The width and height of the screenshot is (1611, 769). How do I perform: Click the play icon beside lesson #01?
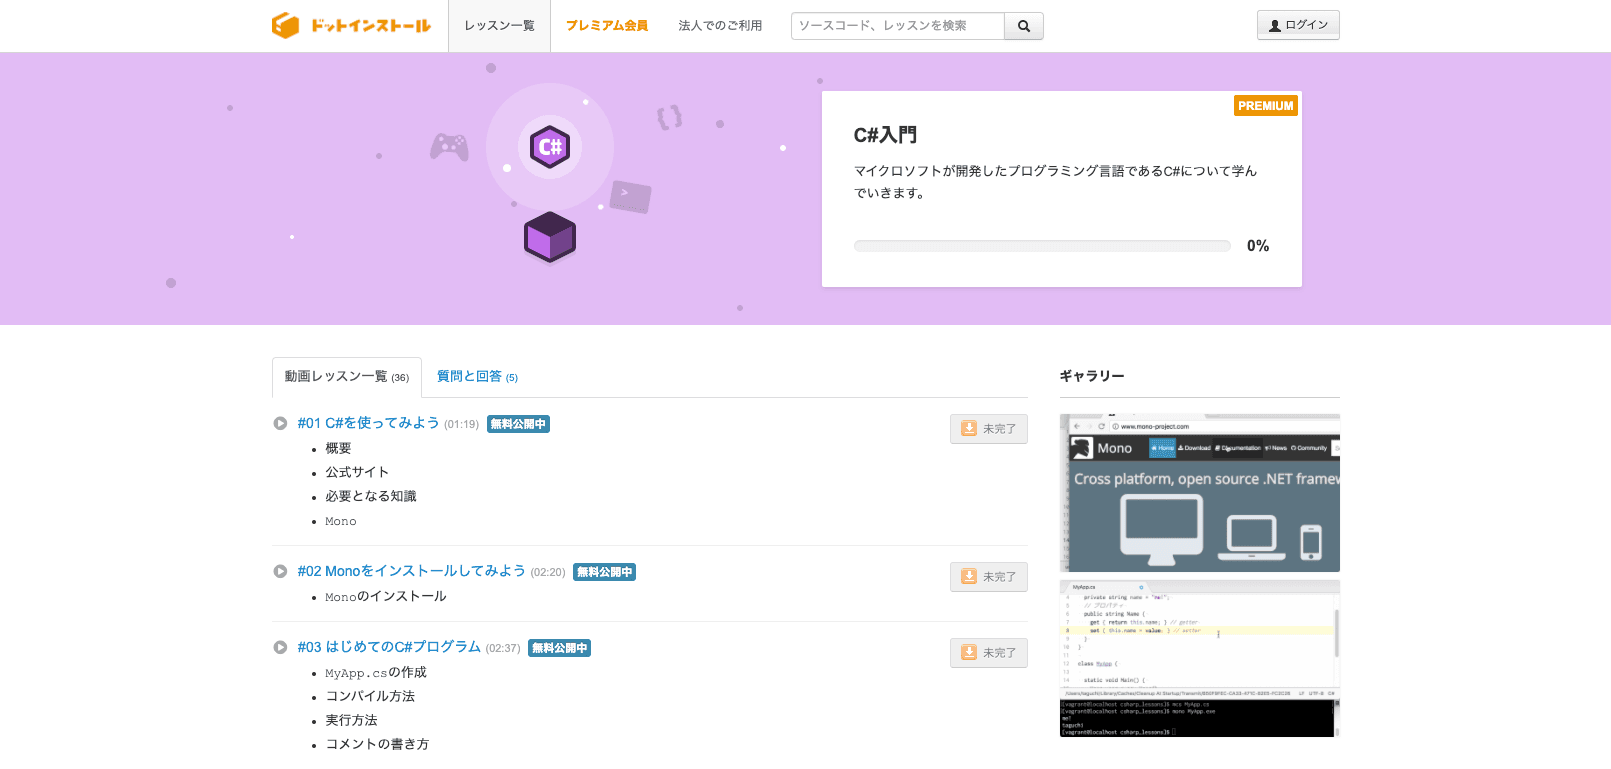281,423
